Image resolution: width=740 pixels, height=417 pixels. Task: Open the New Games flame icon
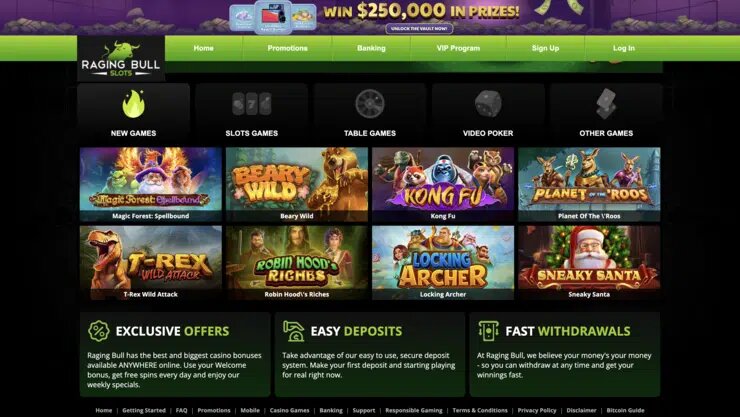[x=134, y=104]
